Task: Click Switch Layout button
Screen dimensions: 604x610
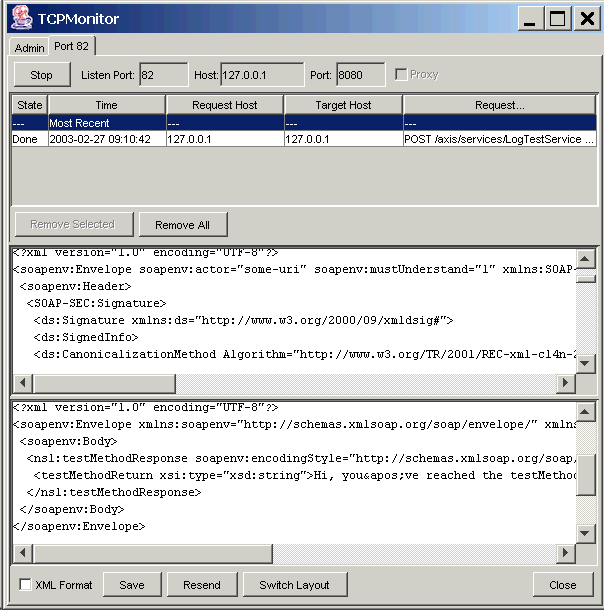Action: click(x=294, y=585)
